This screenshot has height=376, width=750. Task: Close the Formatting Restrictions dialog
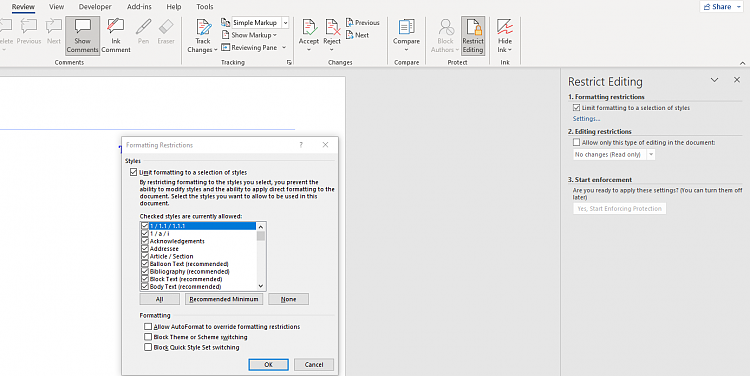point(325,144)
